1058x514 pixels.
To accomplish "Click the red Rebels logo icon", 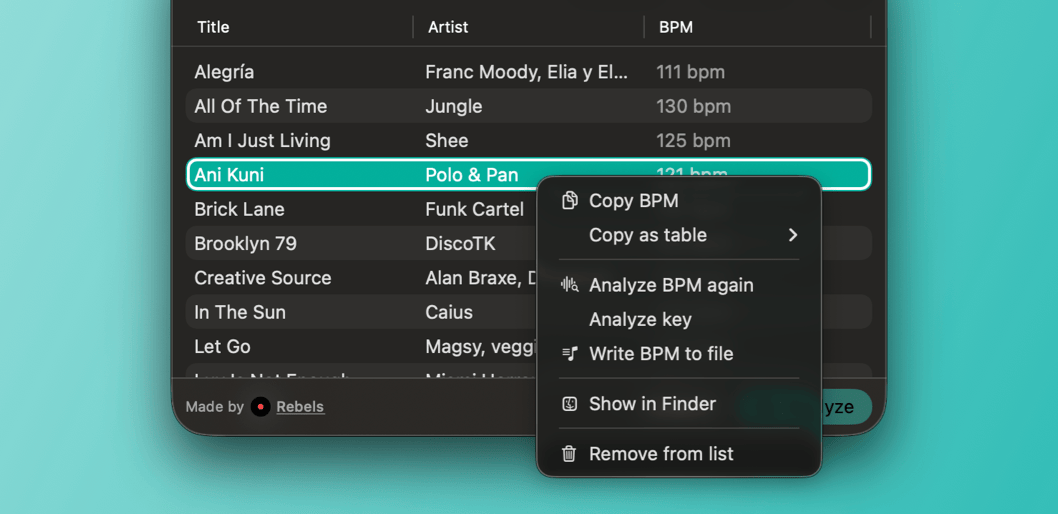I will coord(261,407).
